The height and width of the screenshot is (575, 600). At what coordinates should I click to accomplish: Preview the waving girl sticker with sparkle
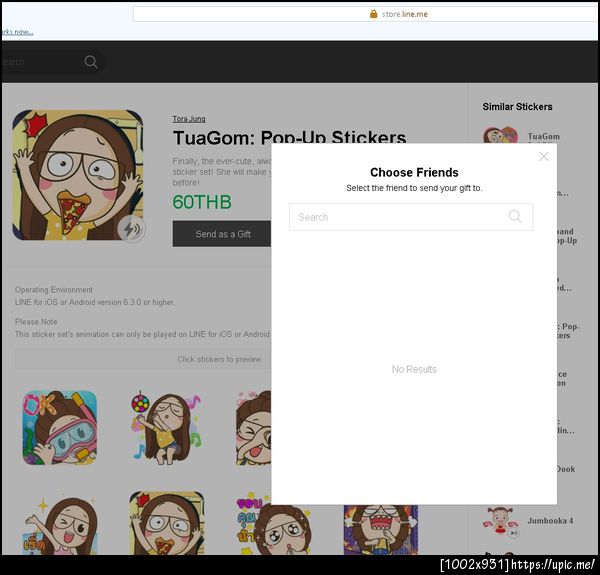[60, 523]
